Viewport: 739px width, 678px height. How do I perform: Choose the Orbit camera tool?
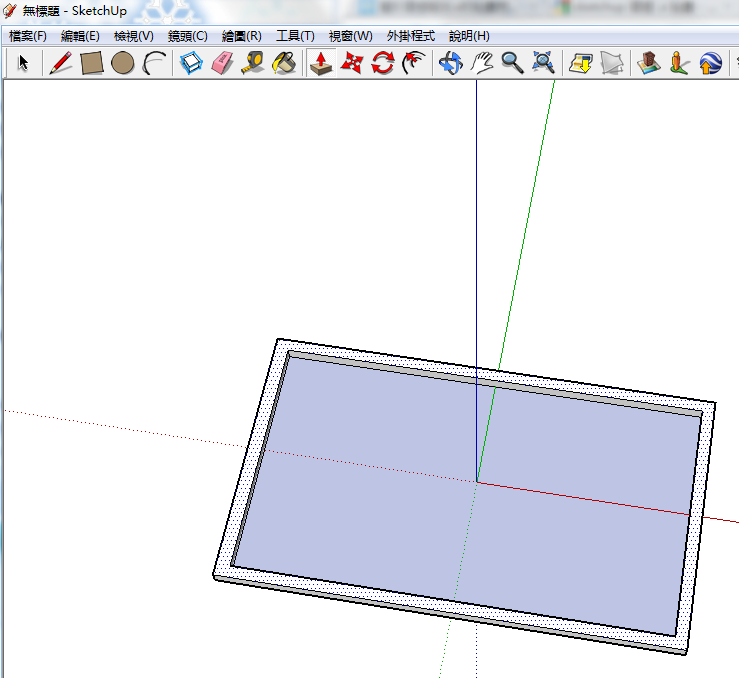click(451, 63)
